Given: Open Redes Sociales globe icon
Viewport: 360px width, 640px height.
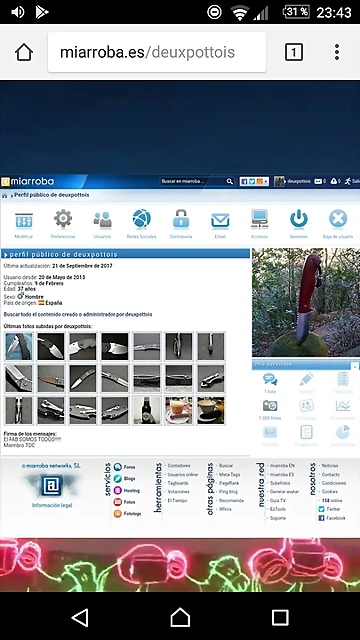Looking at the screenshot, I should click(142, 219).
